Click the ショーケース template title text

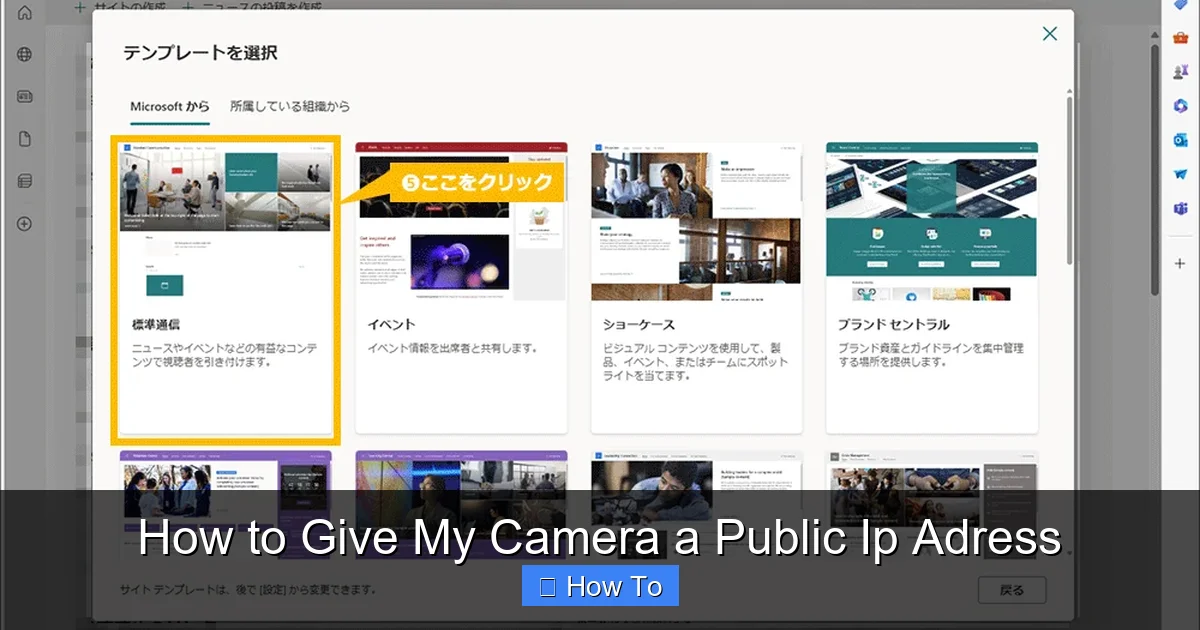[x=639, y=325]
